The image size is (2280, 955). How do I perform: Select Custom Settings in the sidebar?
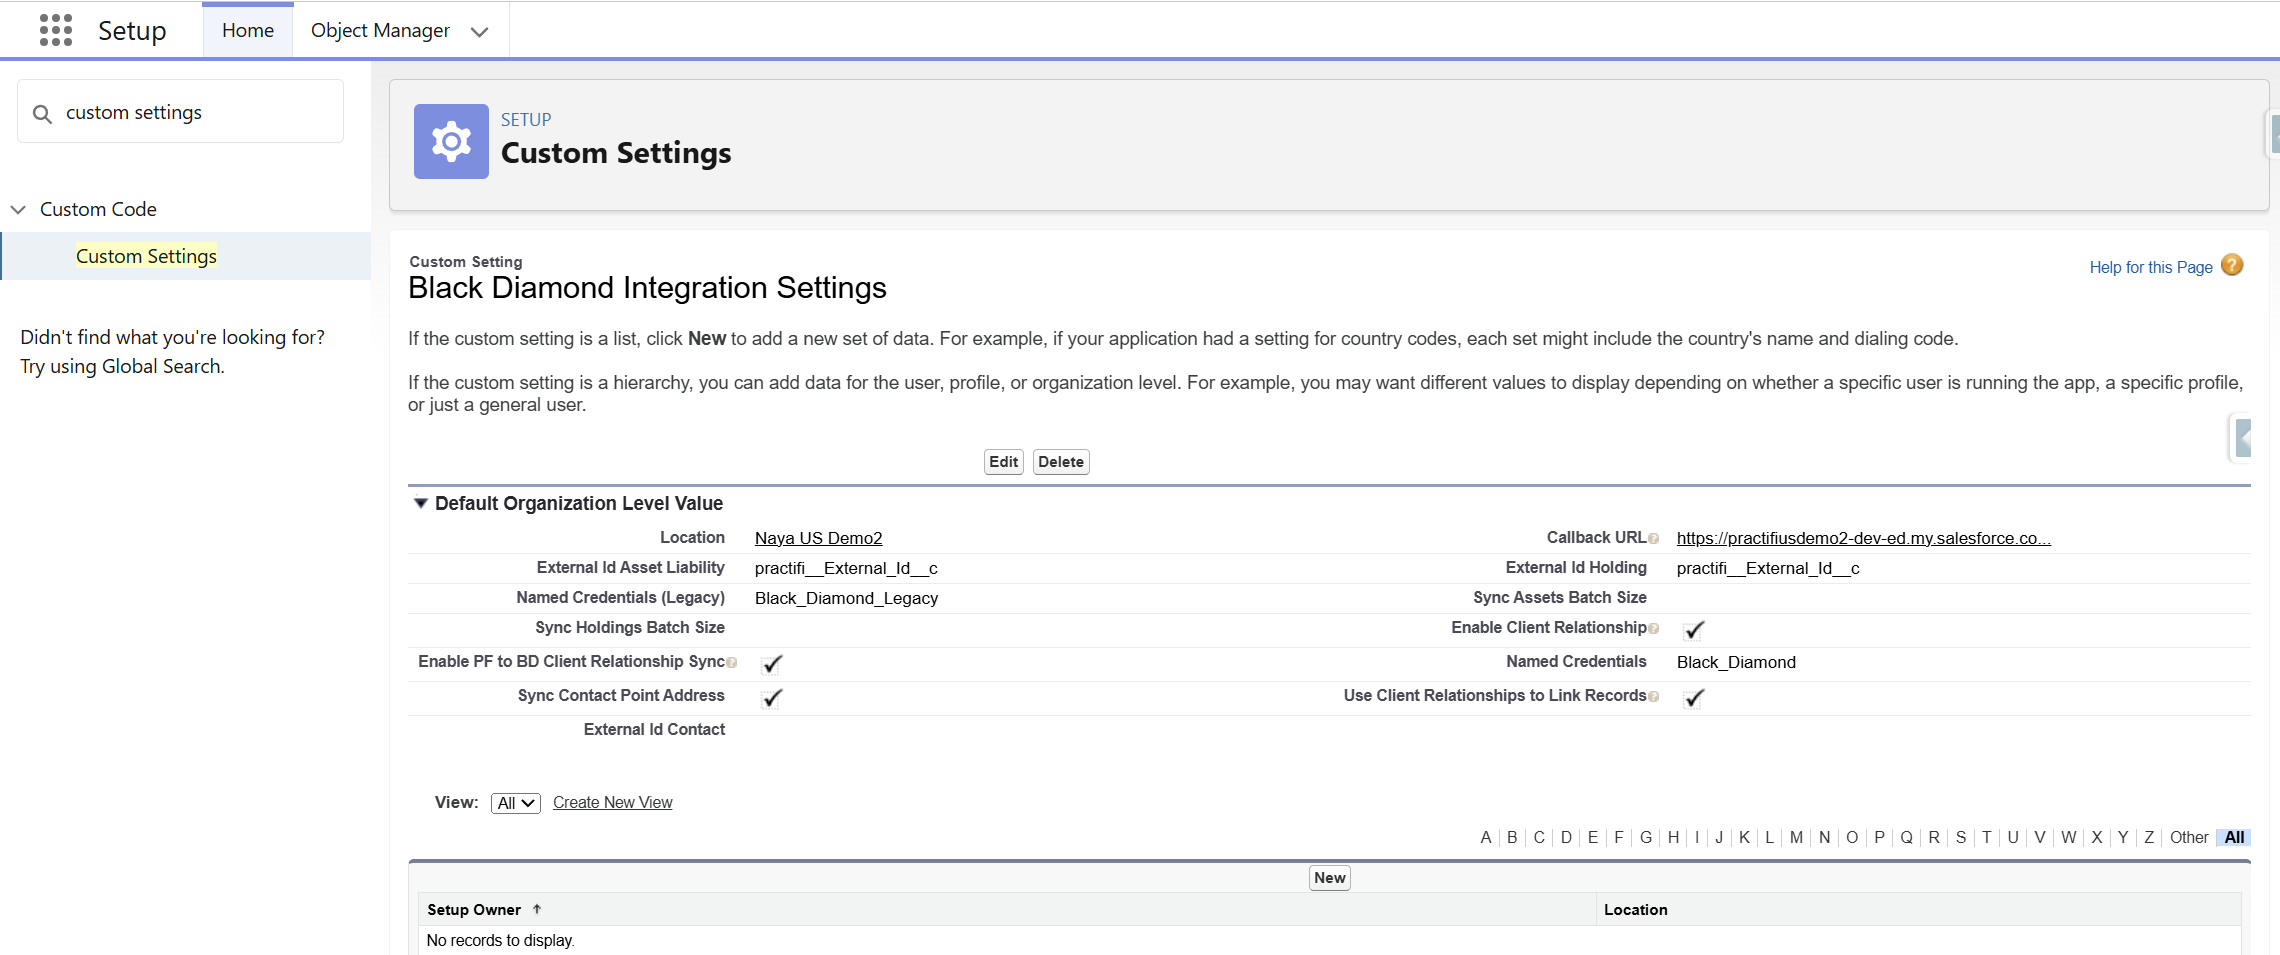click(146, 256)
